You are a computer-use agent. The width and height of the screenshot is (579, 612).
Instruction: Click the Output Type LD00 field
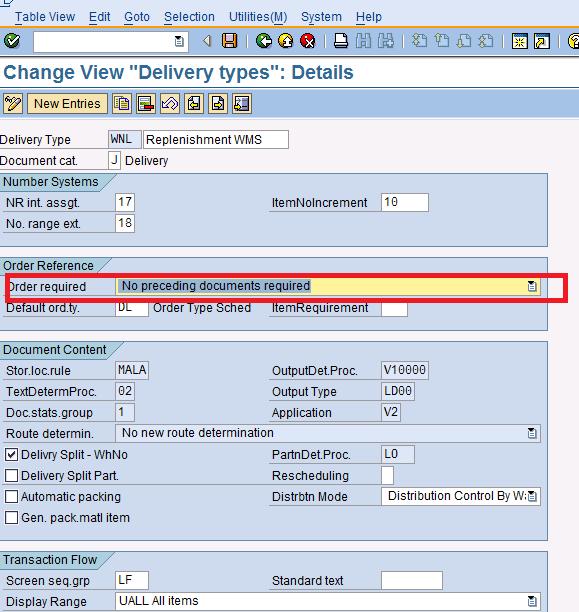(398, 391)
